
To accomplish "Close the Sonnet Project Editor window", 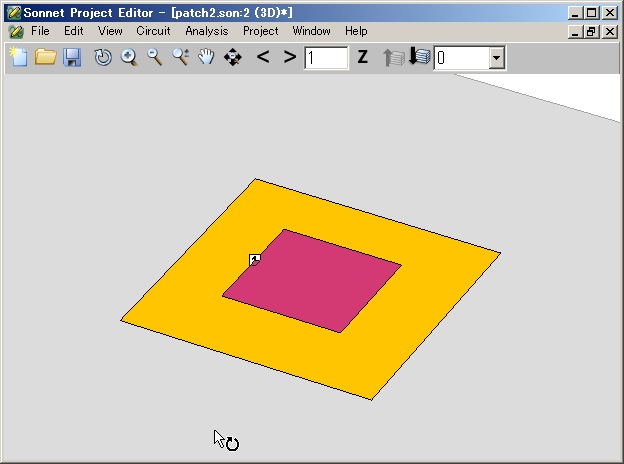I will [610, 13].
